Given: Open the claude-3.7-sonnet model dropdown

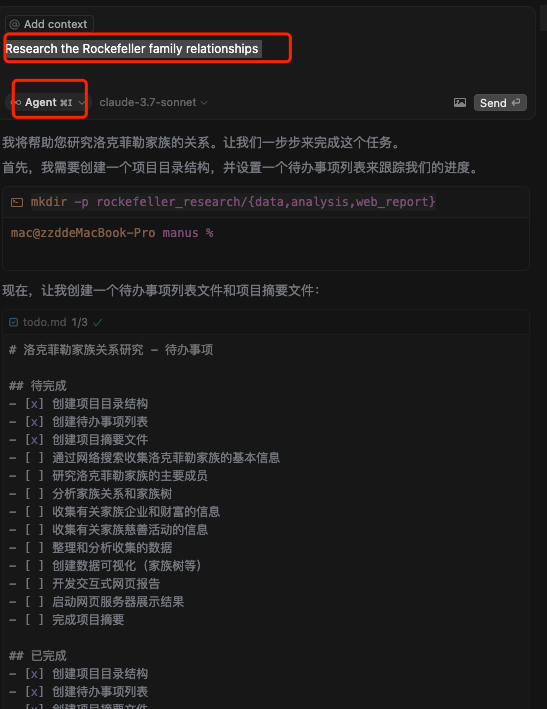Looking at the screenshot, I should point(153,103).
